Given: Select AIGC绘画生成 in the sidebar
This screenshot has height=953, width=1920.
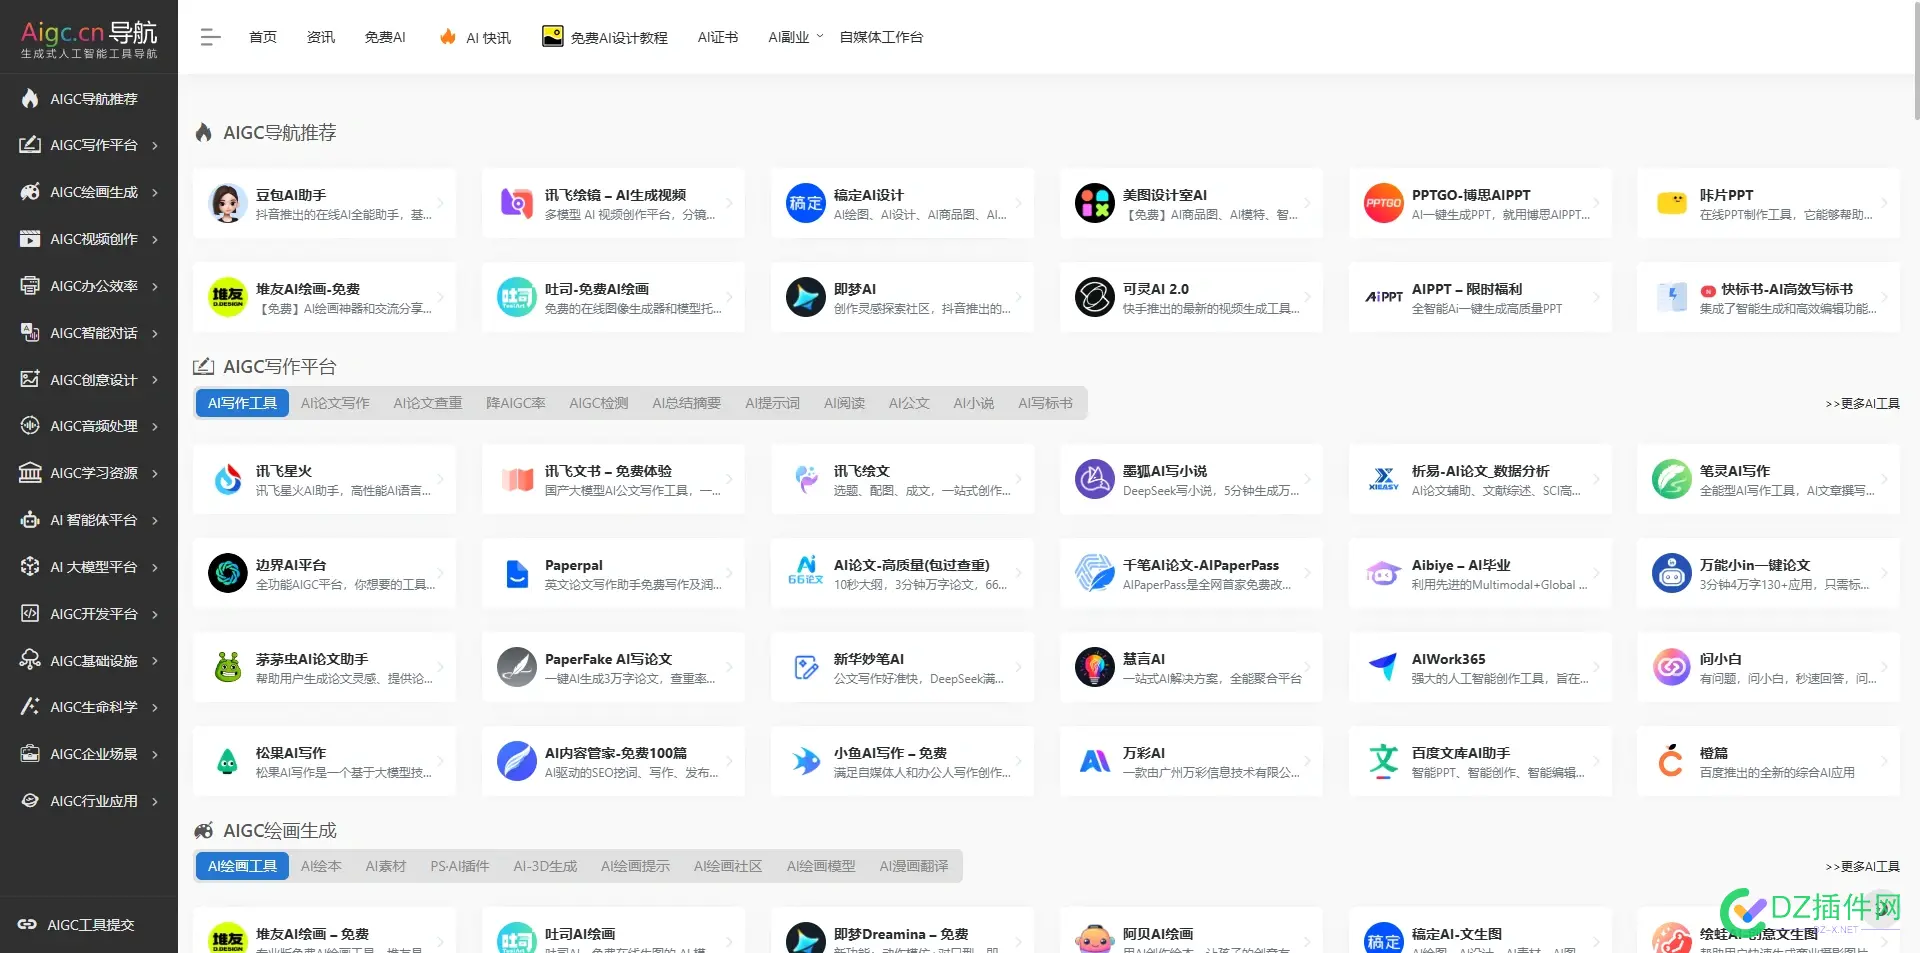Looking at the screenshot, I should point(95,191).
